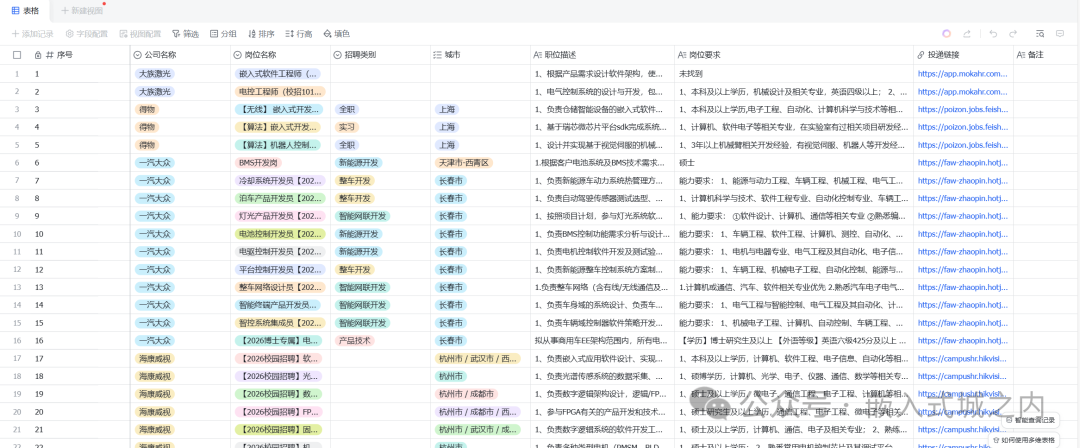Image resolution: width=1080 pixels, height=448 pixels.
Task: Open the 公司名称 column header menu
Action: point(180,55)
